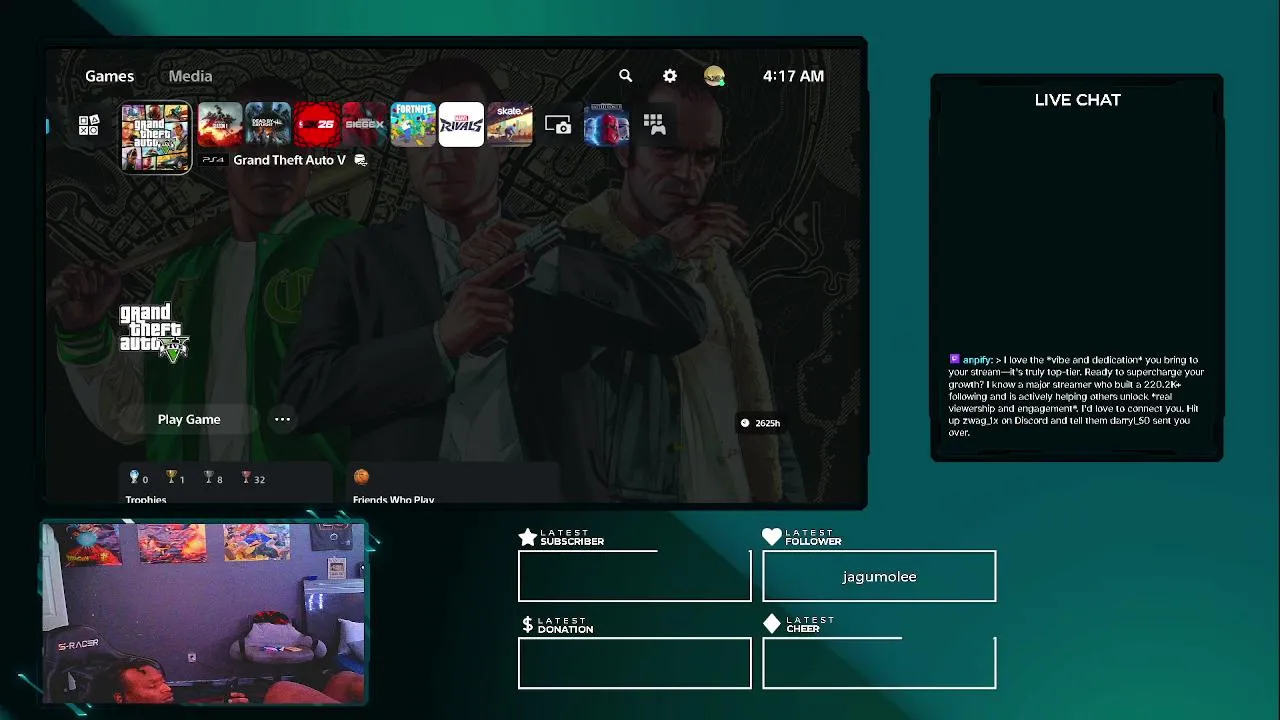Click the bronze trophy icon showing 32
The height and width of the screenshot is (720, 1280).
tap(246, 478)
